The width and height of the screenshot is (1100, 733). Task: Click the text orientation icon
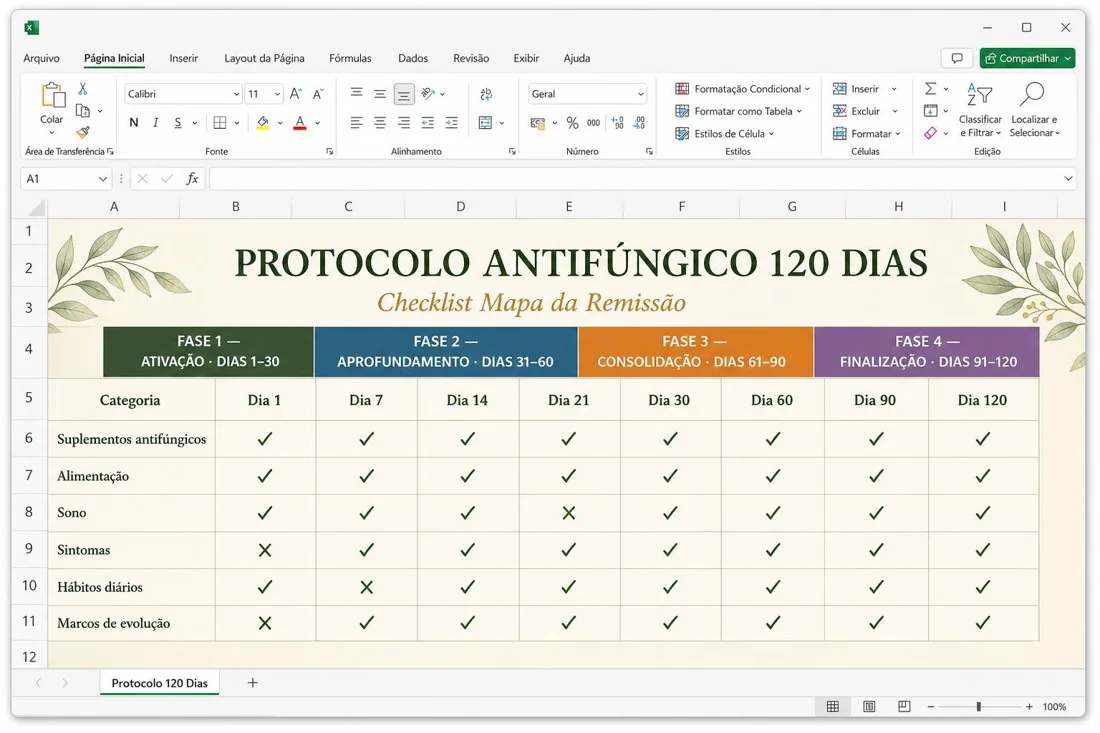click(x=428, y=94)
